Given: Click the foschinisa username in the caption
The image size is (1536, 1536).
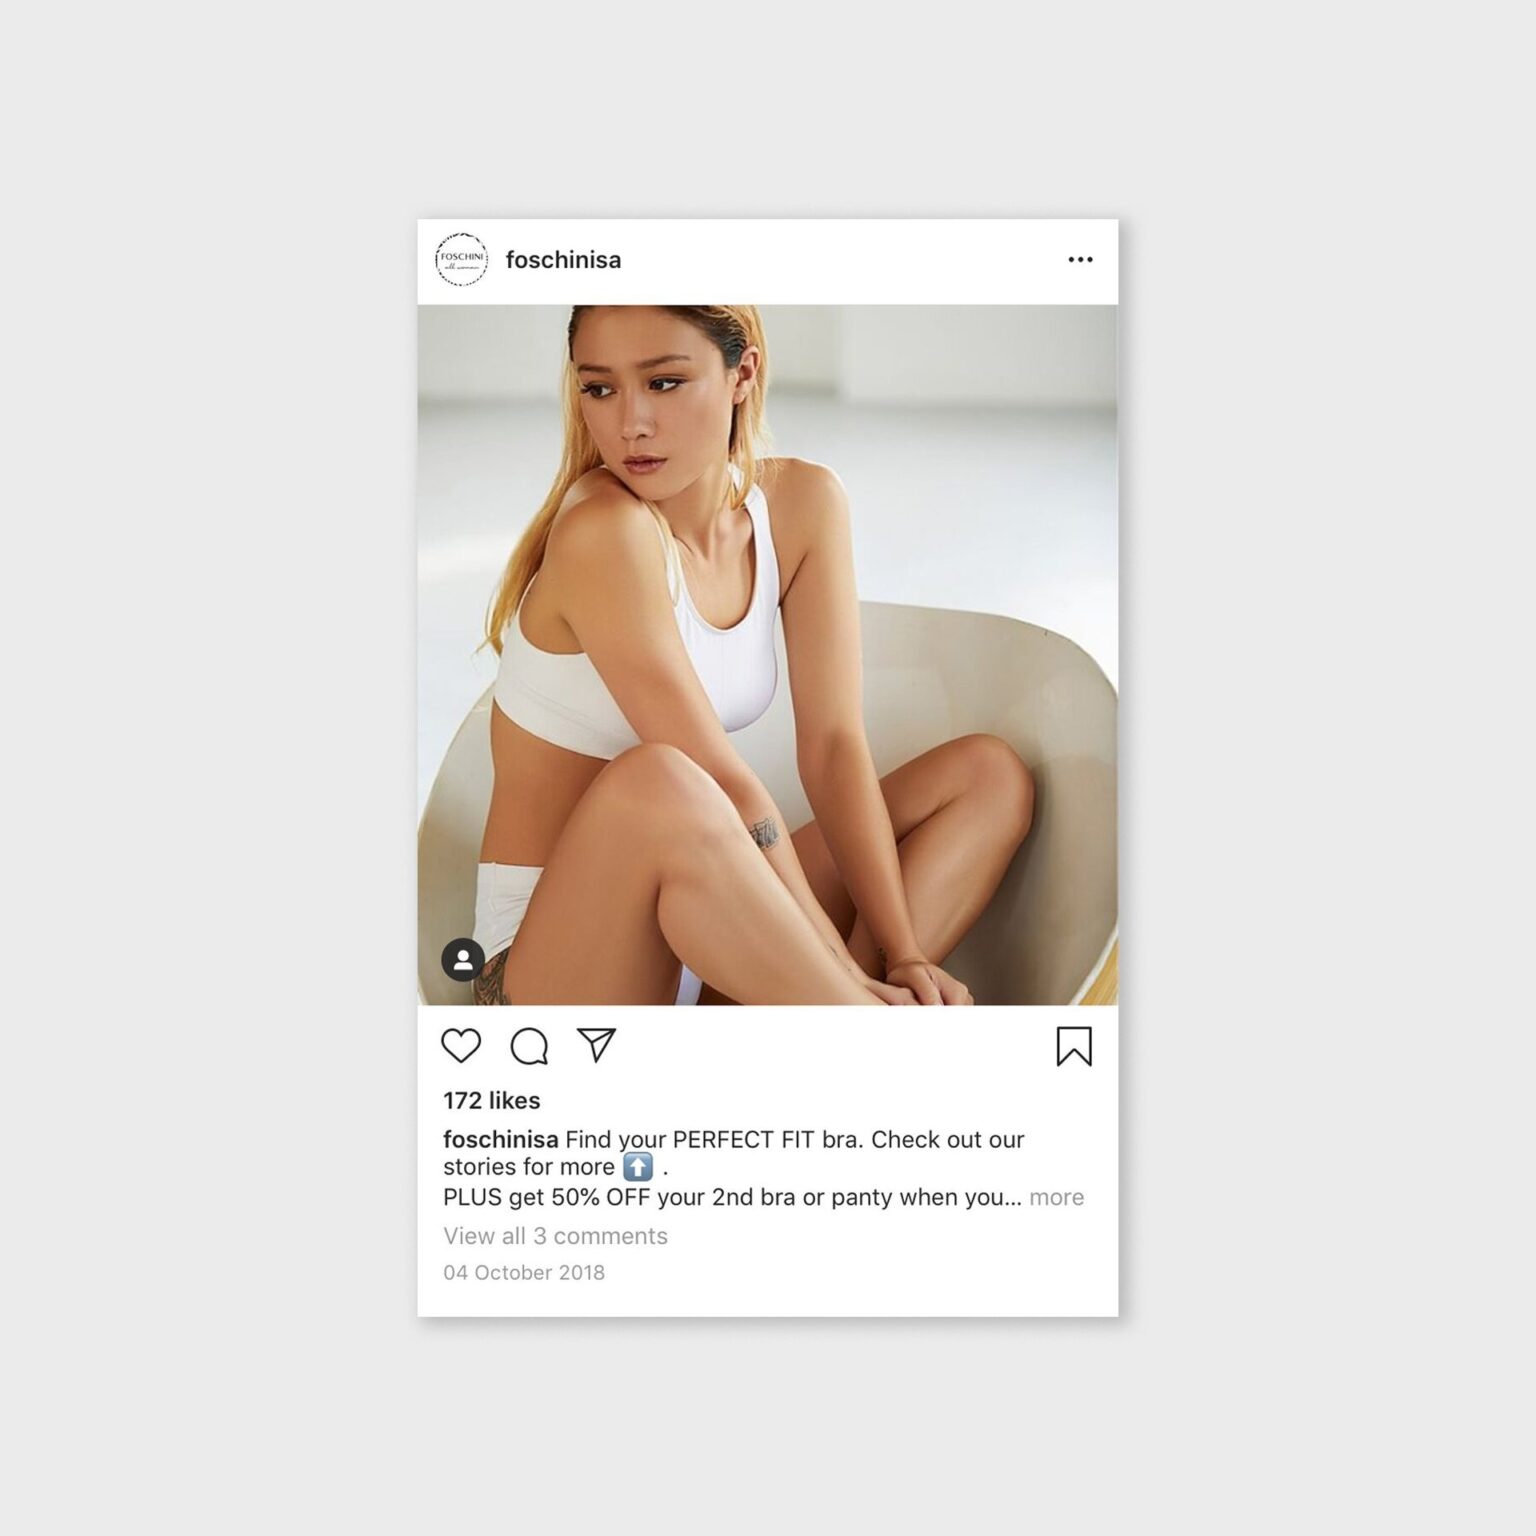Looking at the screenshot, I should coord(500,1139).
